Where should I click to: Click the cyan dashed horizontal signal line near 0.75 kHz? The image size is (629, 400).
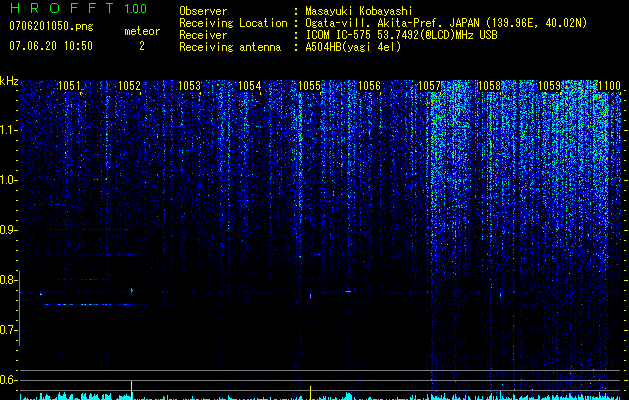point(93,305)
